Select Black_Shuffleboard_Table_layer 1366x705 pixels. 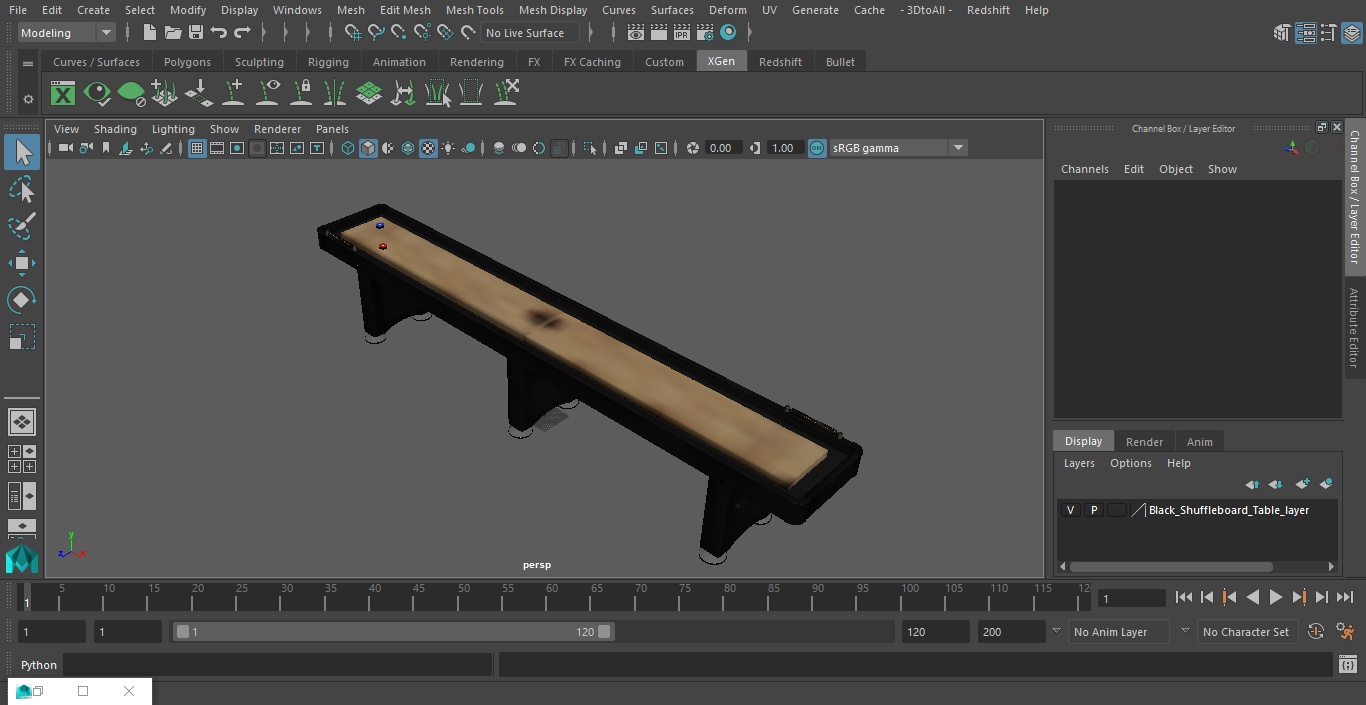coord(1228,510)
